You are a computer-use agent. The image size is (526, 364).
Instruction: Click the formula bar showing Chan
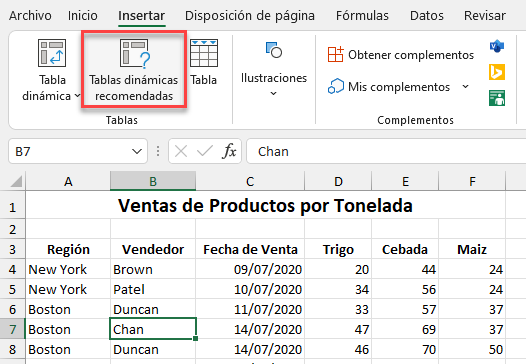click(x=386, y=151)
